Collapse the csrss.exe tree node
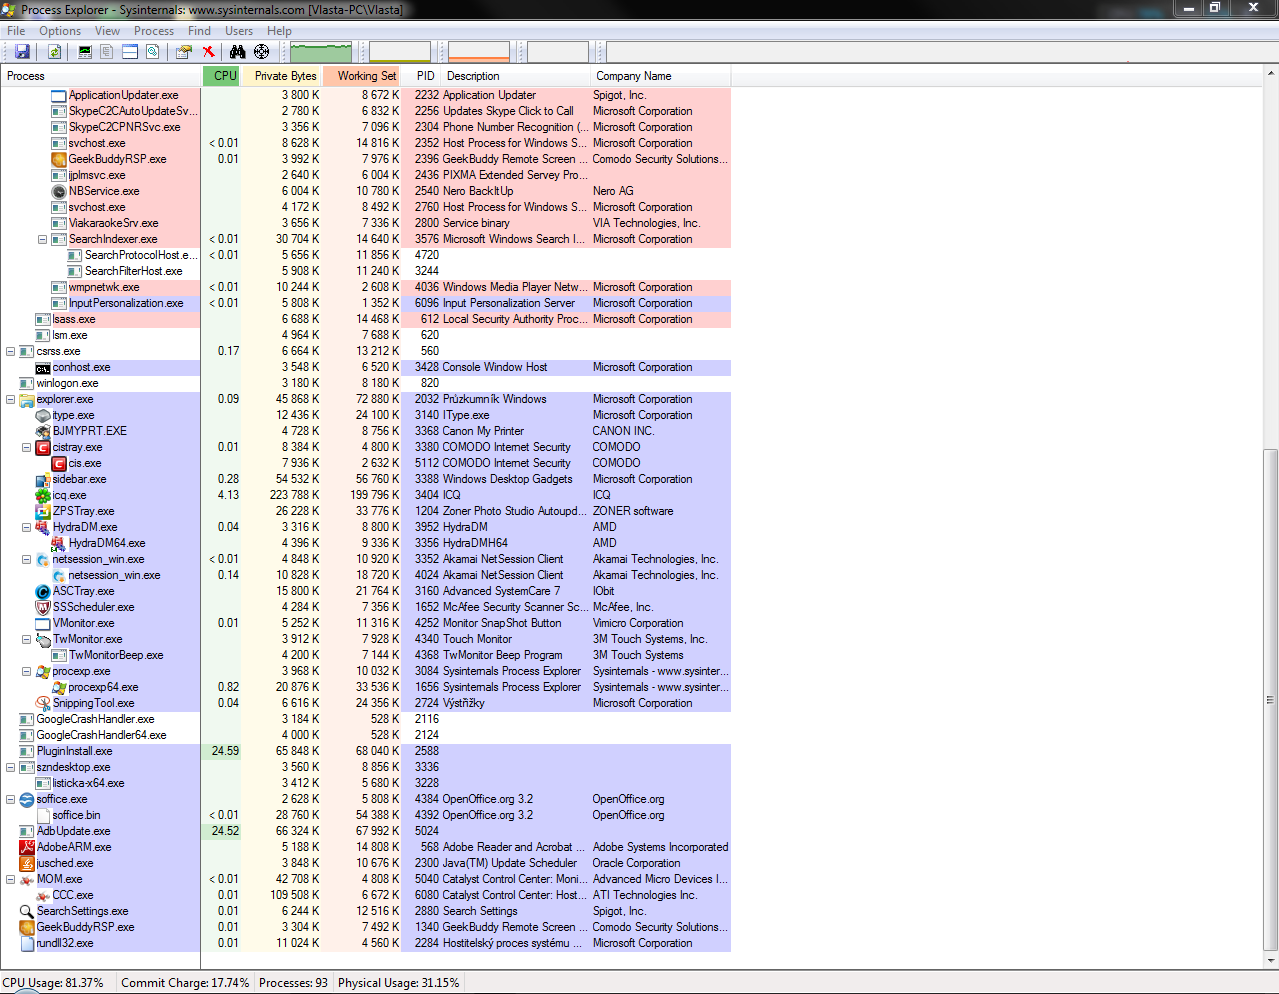The height and width of the screenshot is (994, 1279). (11, 352)
